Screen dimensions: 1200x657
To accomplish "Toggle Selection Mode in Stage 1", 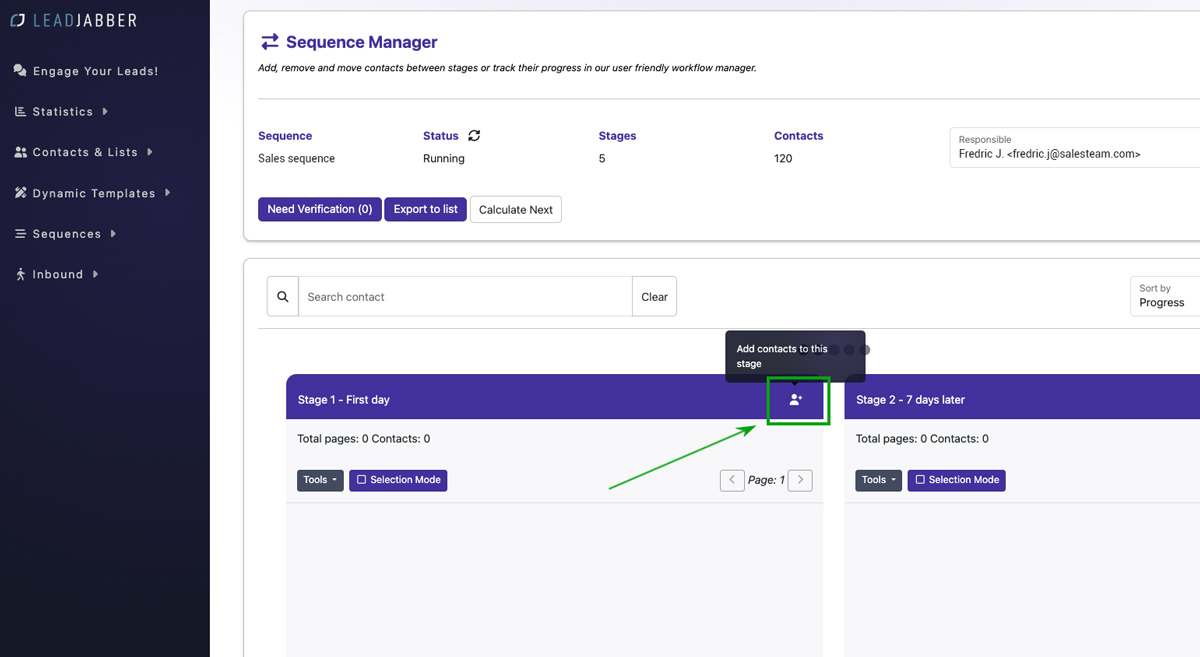I will (x=398, y=480).
